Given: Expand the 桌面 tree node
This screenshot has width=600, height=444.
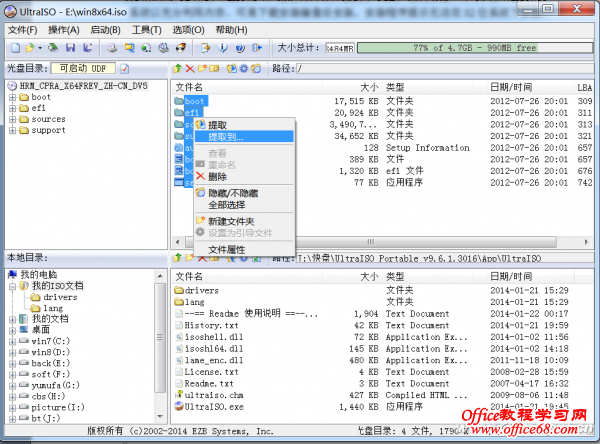Looking at the screenshot, I should tap(13, 330).
